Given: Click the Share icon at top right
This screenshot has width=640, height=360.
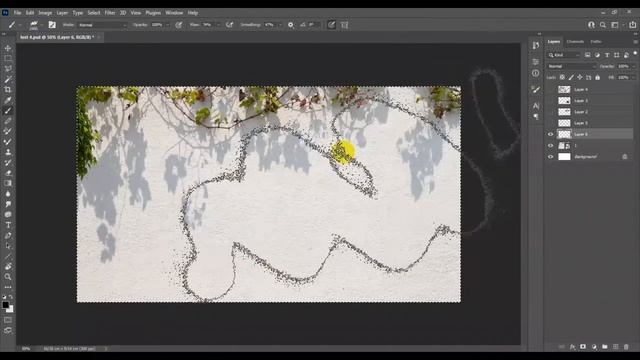Looking at the screenshot, I should [x=632, y=25].
